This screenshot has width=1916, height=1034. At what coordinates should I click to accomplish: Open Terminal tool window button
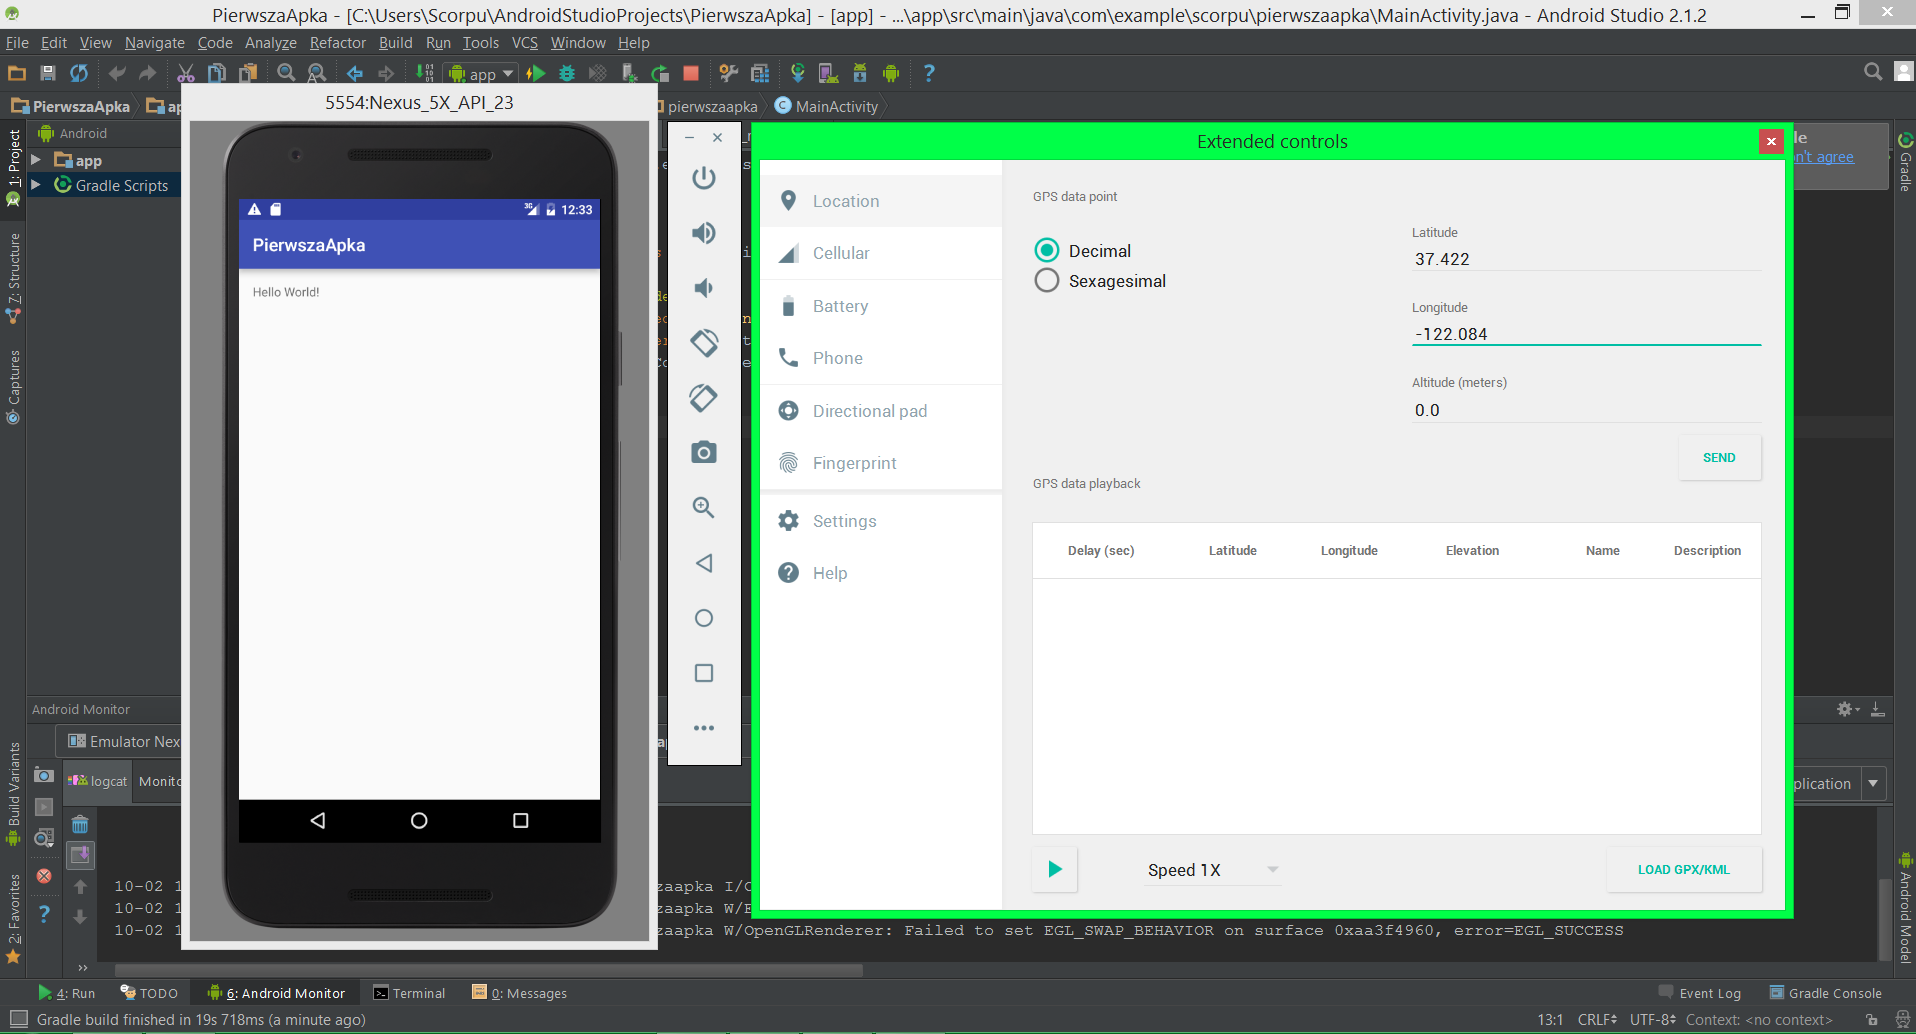click(x=409, y=993)
